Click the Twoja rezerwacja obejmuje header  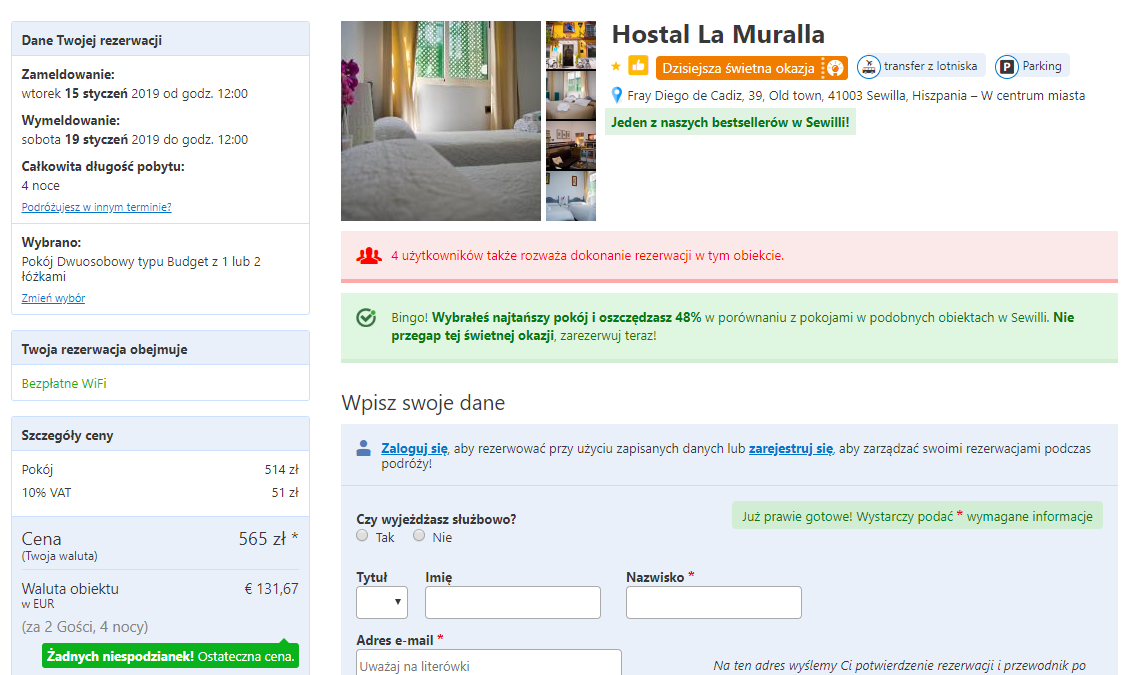coord(160,349)
